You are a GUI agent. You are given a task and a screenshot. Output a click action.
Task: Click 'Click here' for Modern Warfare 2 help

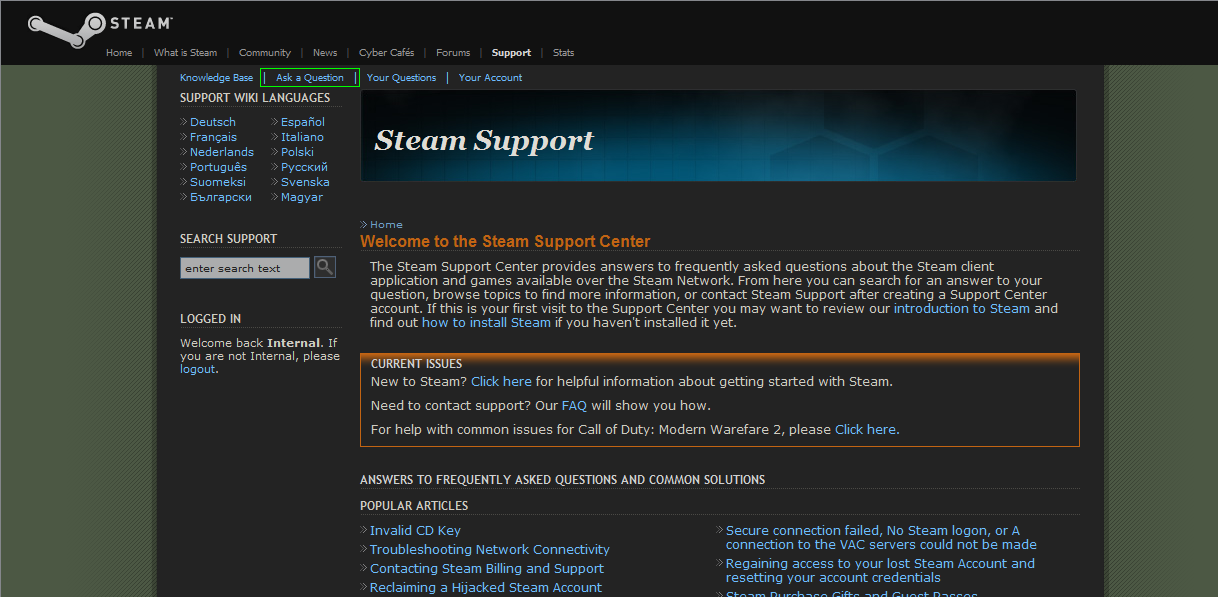[x=865, y=430]
